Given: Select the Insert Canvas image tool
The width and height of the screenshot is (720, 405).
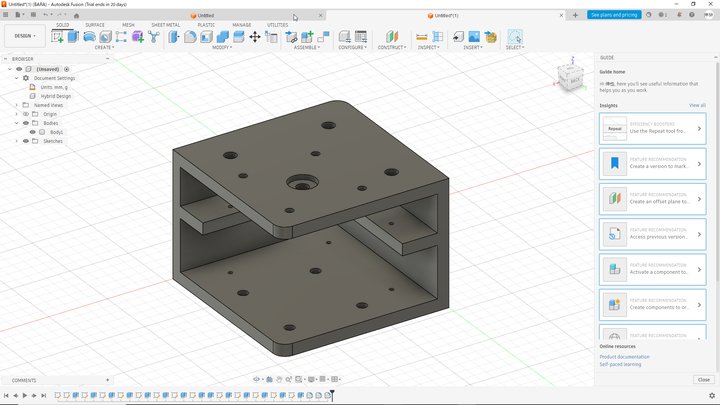Looking at the screenshot, I should coord(474,37).
